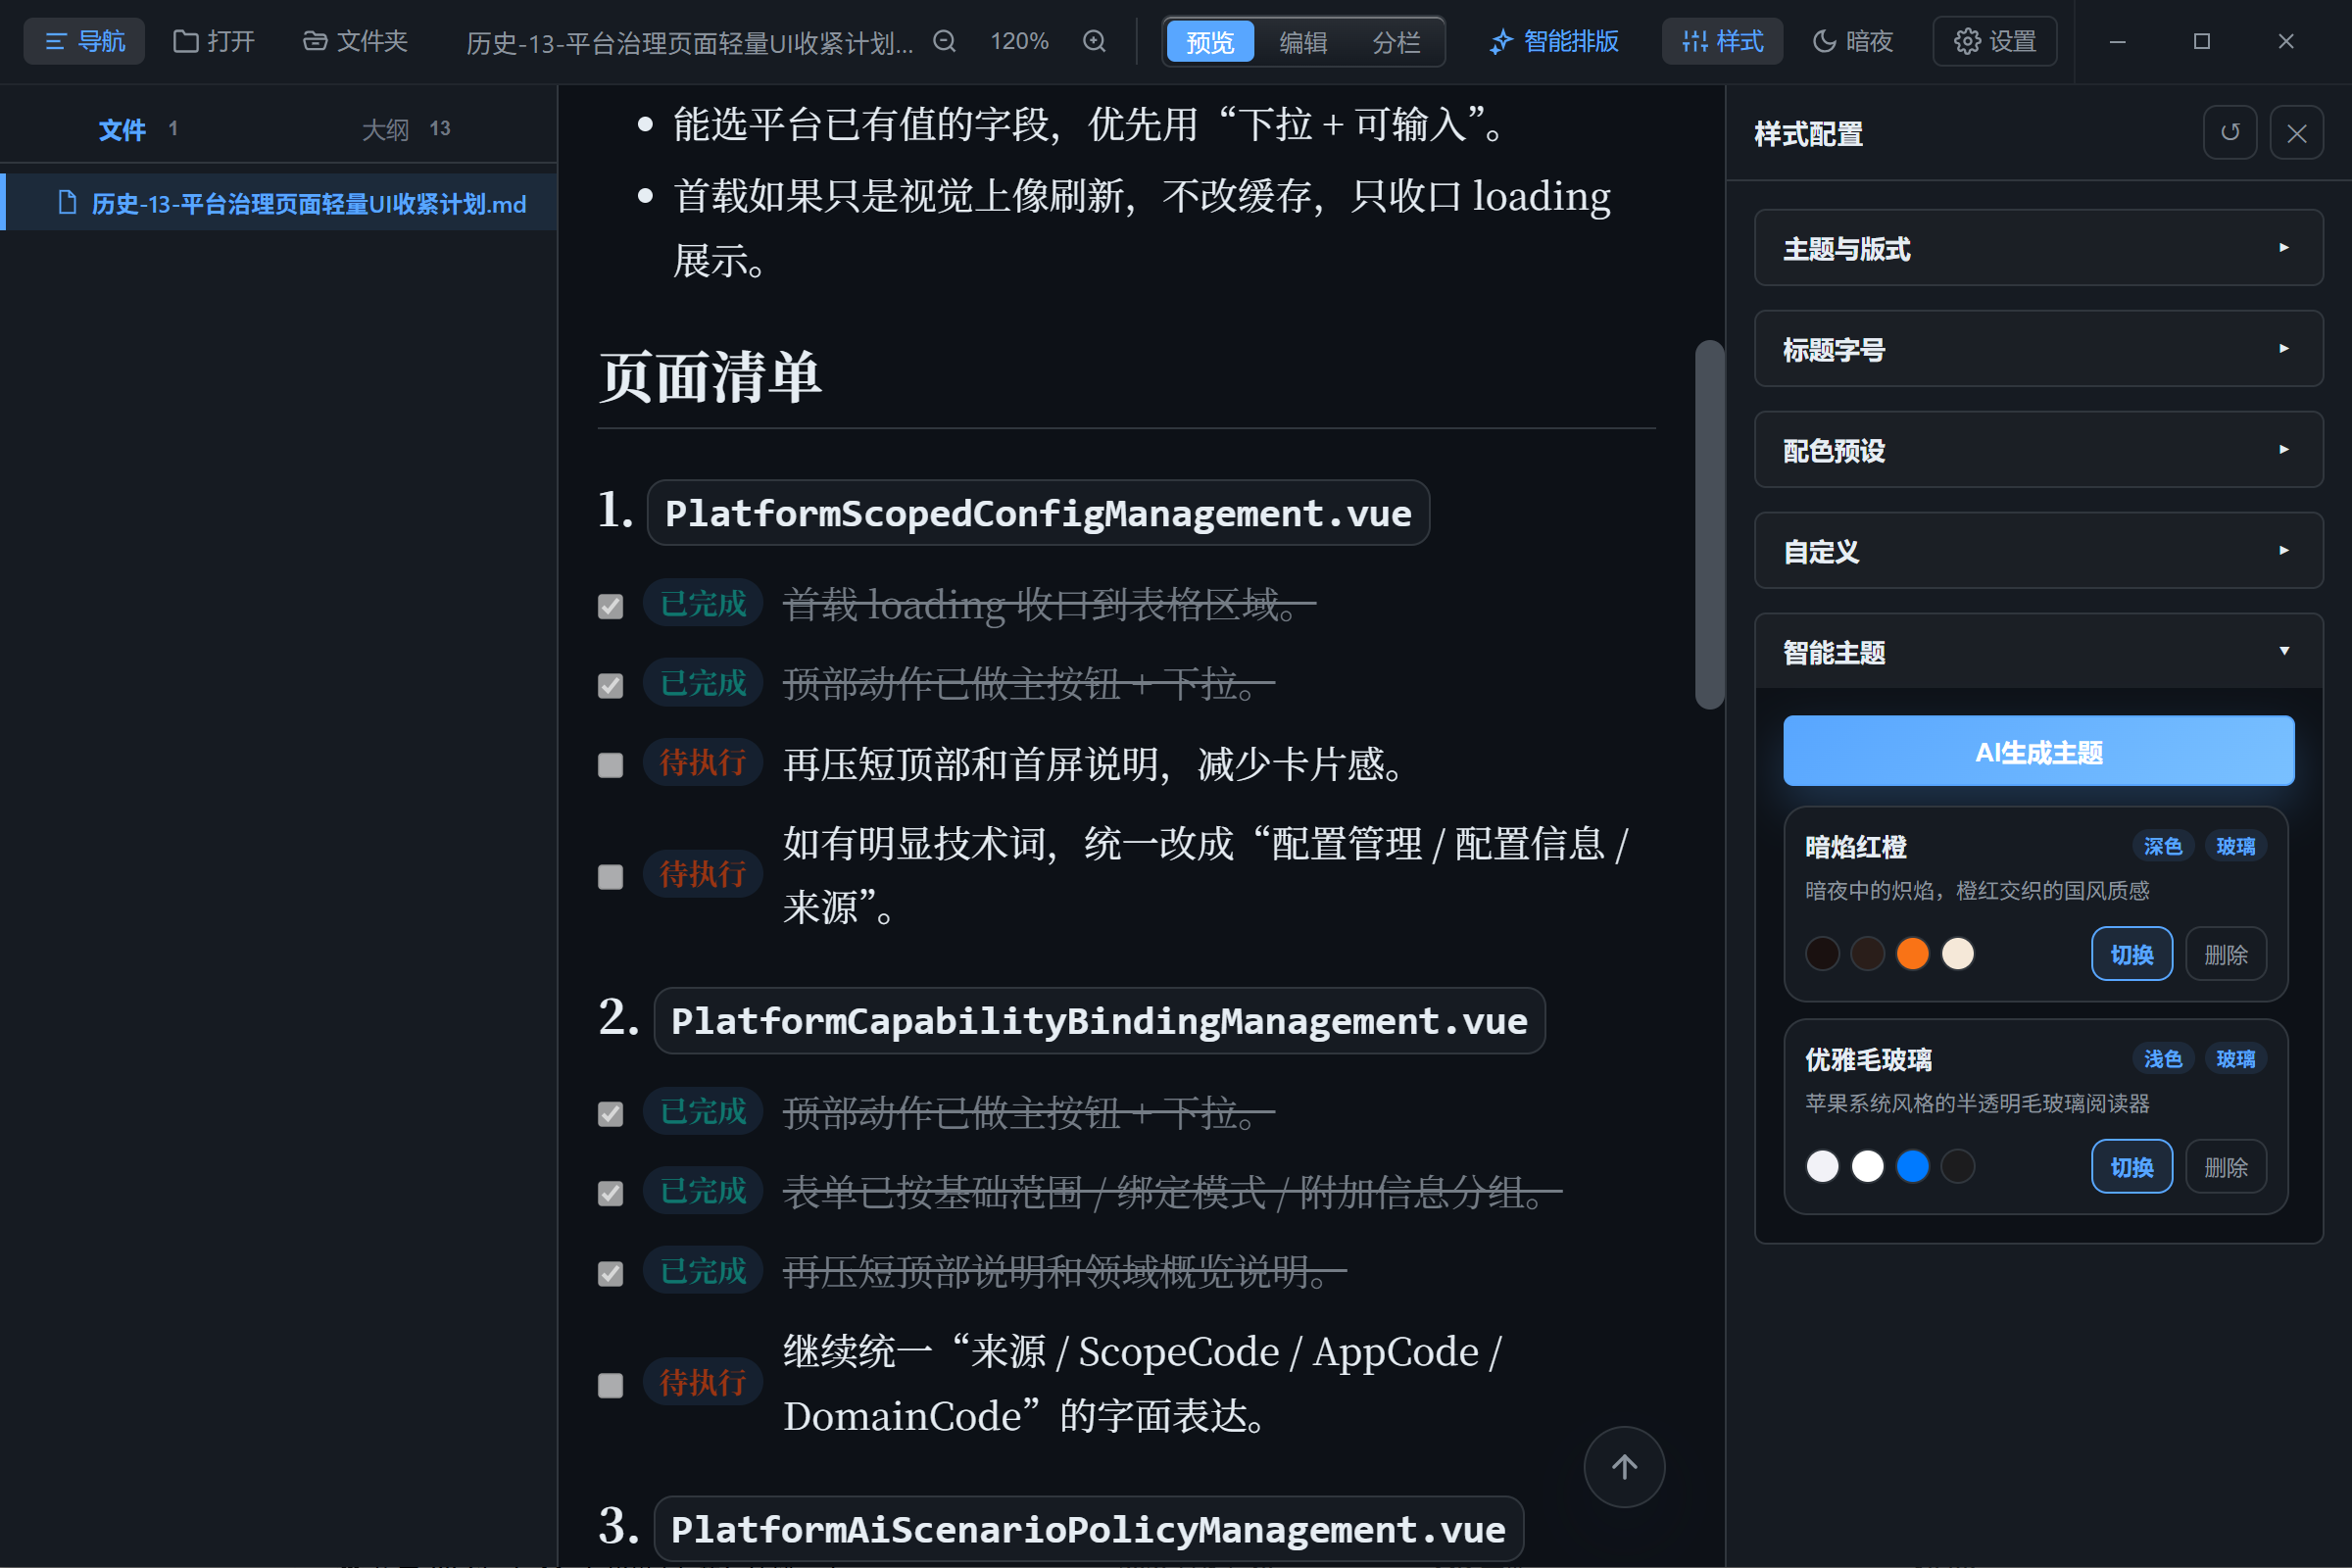Viewport: 2352px width, 1568px height.
Task: Open 设置 settings
Action: point(1995,41)
